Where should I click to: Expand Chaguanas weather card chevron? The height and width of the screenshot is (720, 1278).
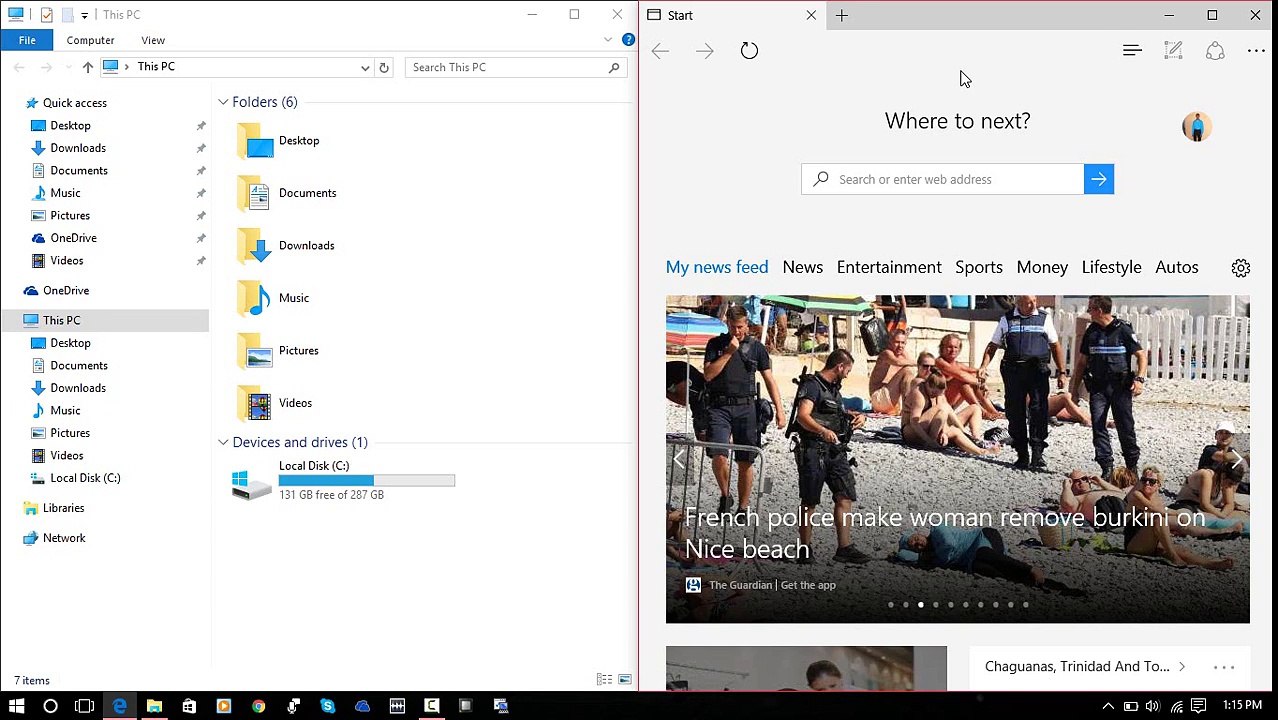pos(1181,667)
